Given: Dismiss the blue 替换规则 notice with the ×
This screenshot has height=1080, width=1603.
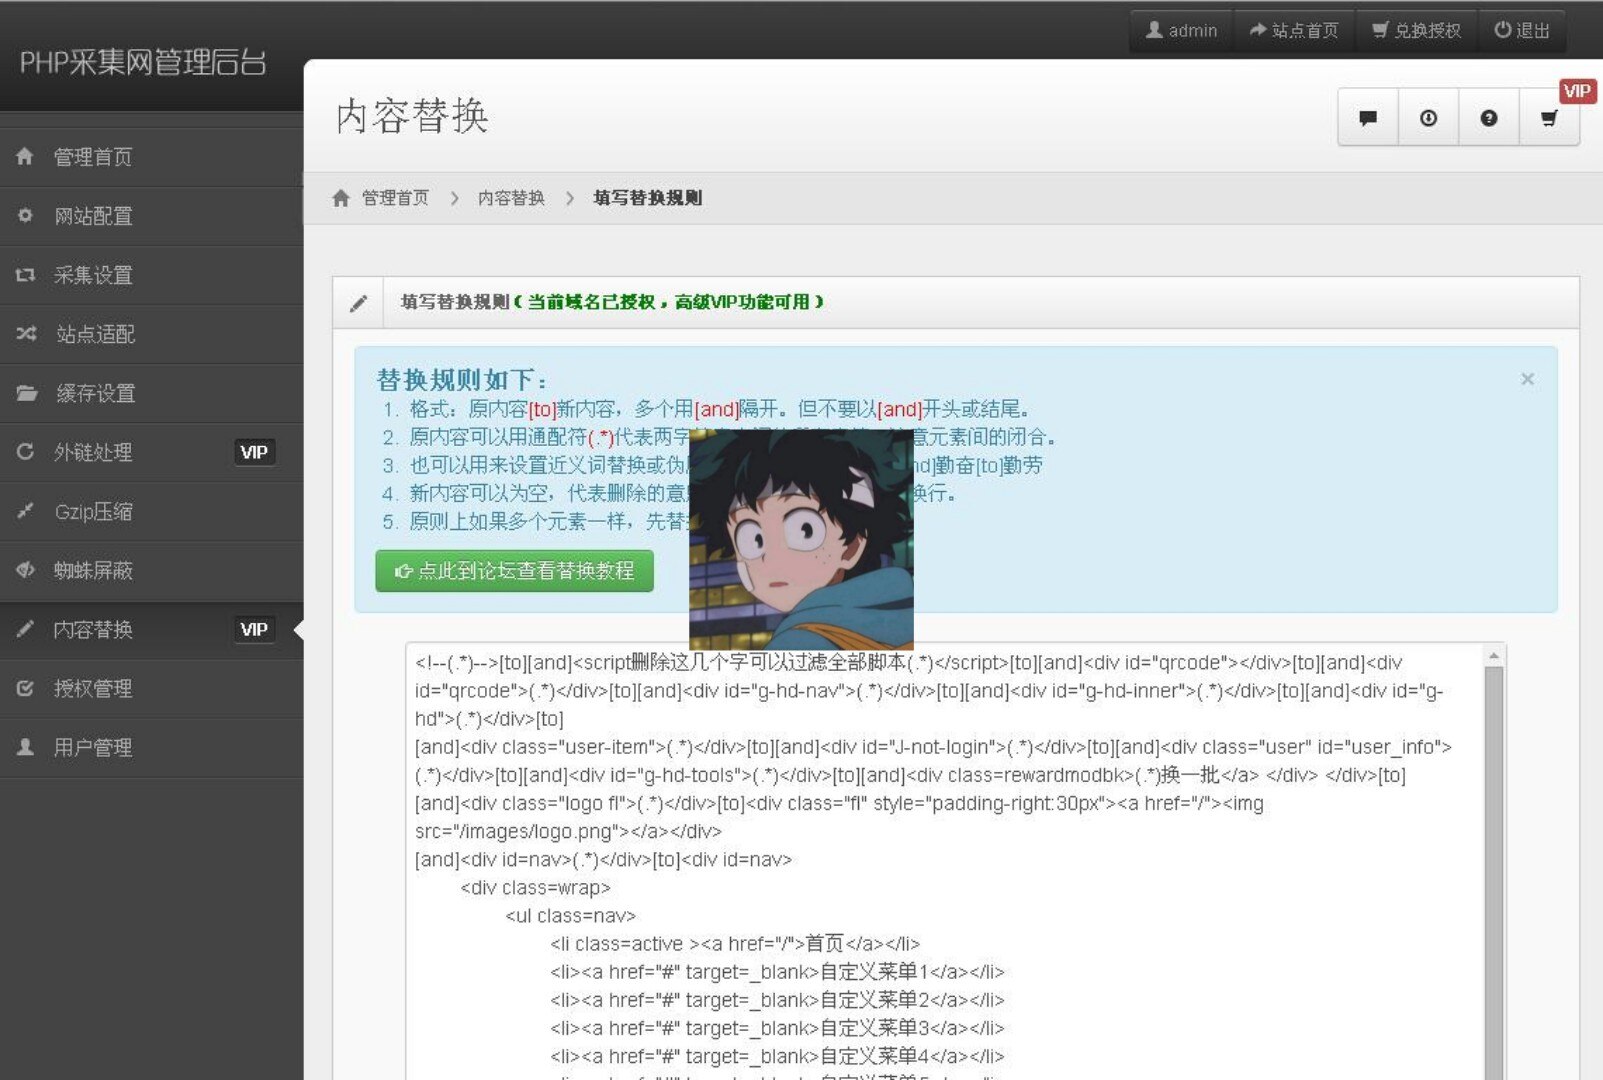Looking at the screenshot, I should (x=1527, y=379).
